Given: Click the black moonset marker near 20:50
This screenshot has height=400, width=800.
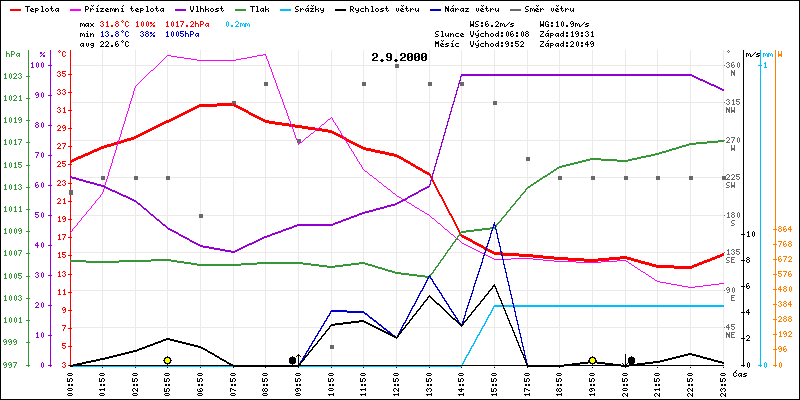Looking at the screenshot, I should click(631, 360).
